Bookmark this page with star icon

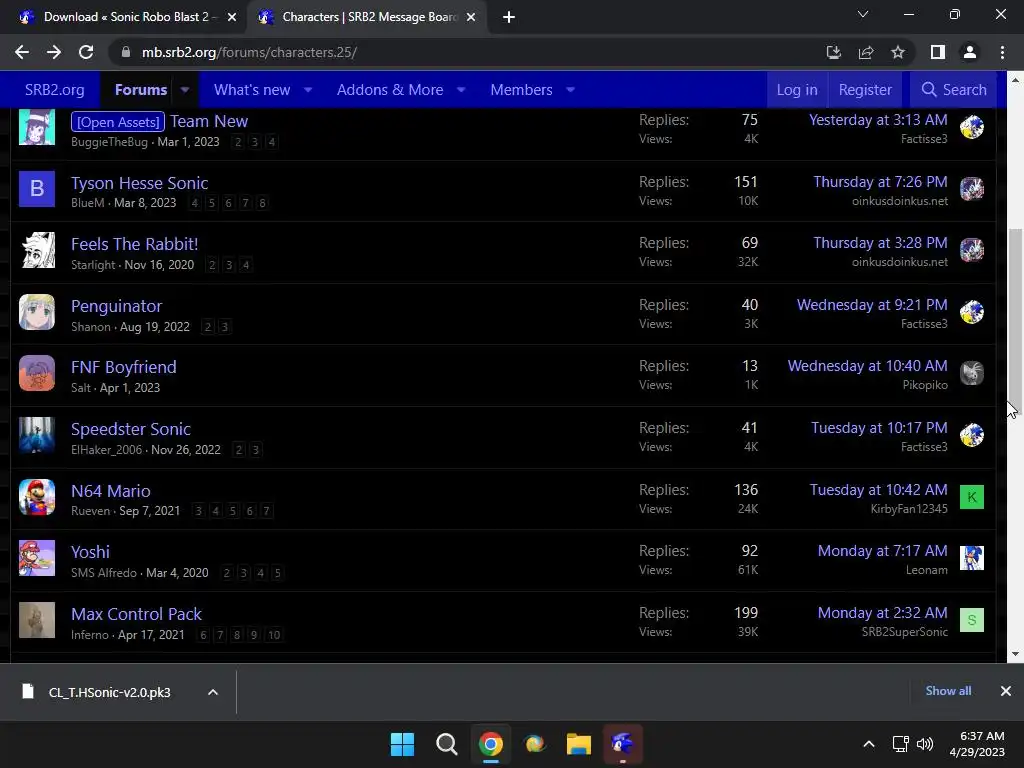pos(898,52)
